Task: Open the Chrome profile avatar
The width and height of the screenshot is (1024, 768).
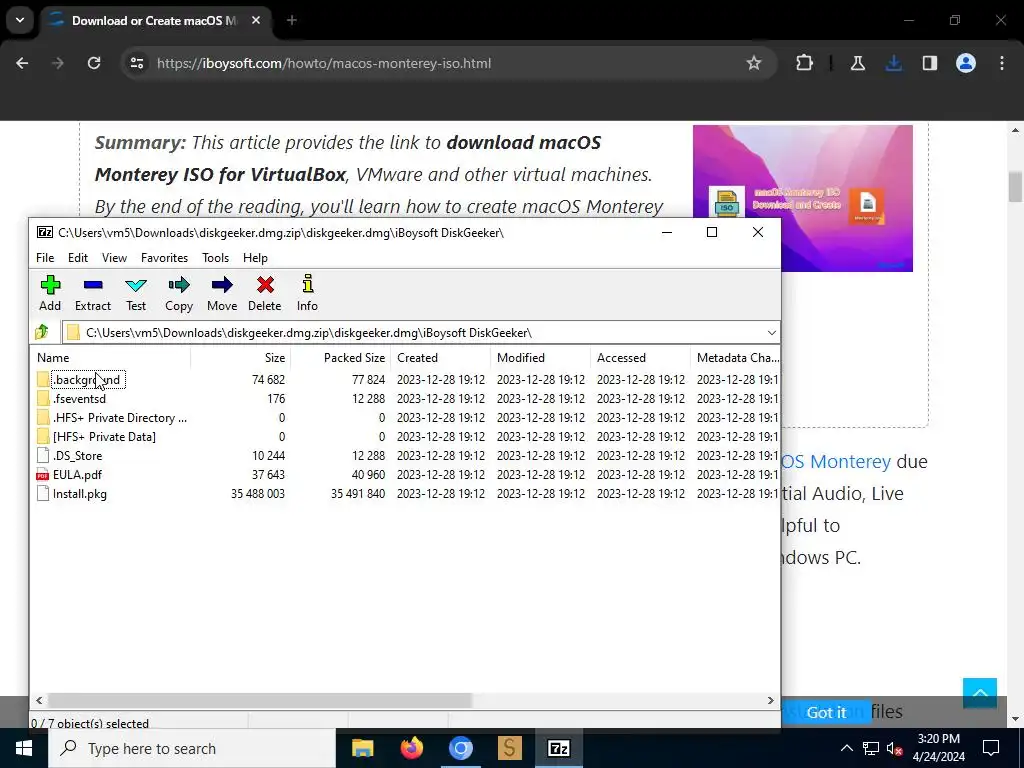Action: pos(966,63)
